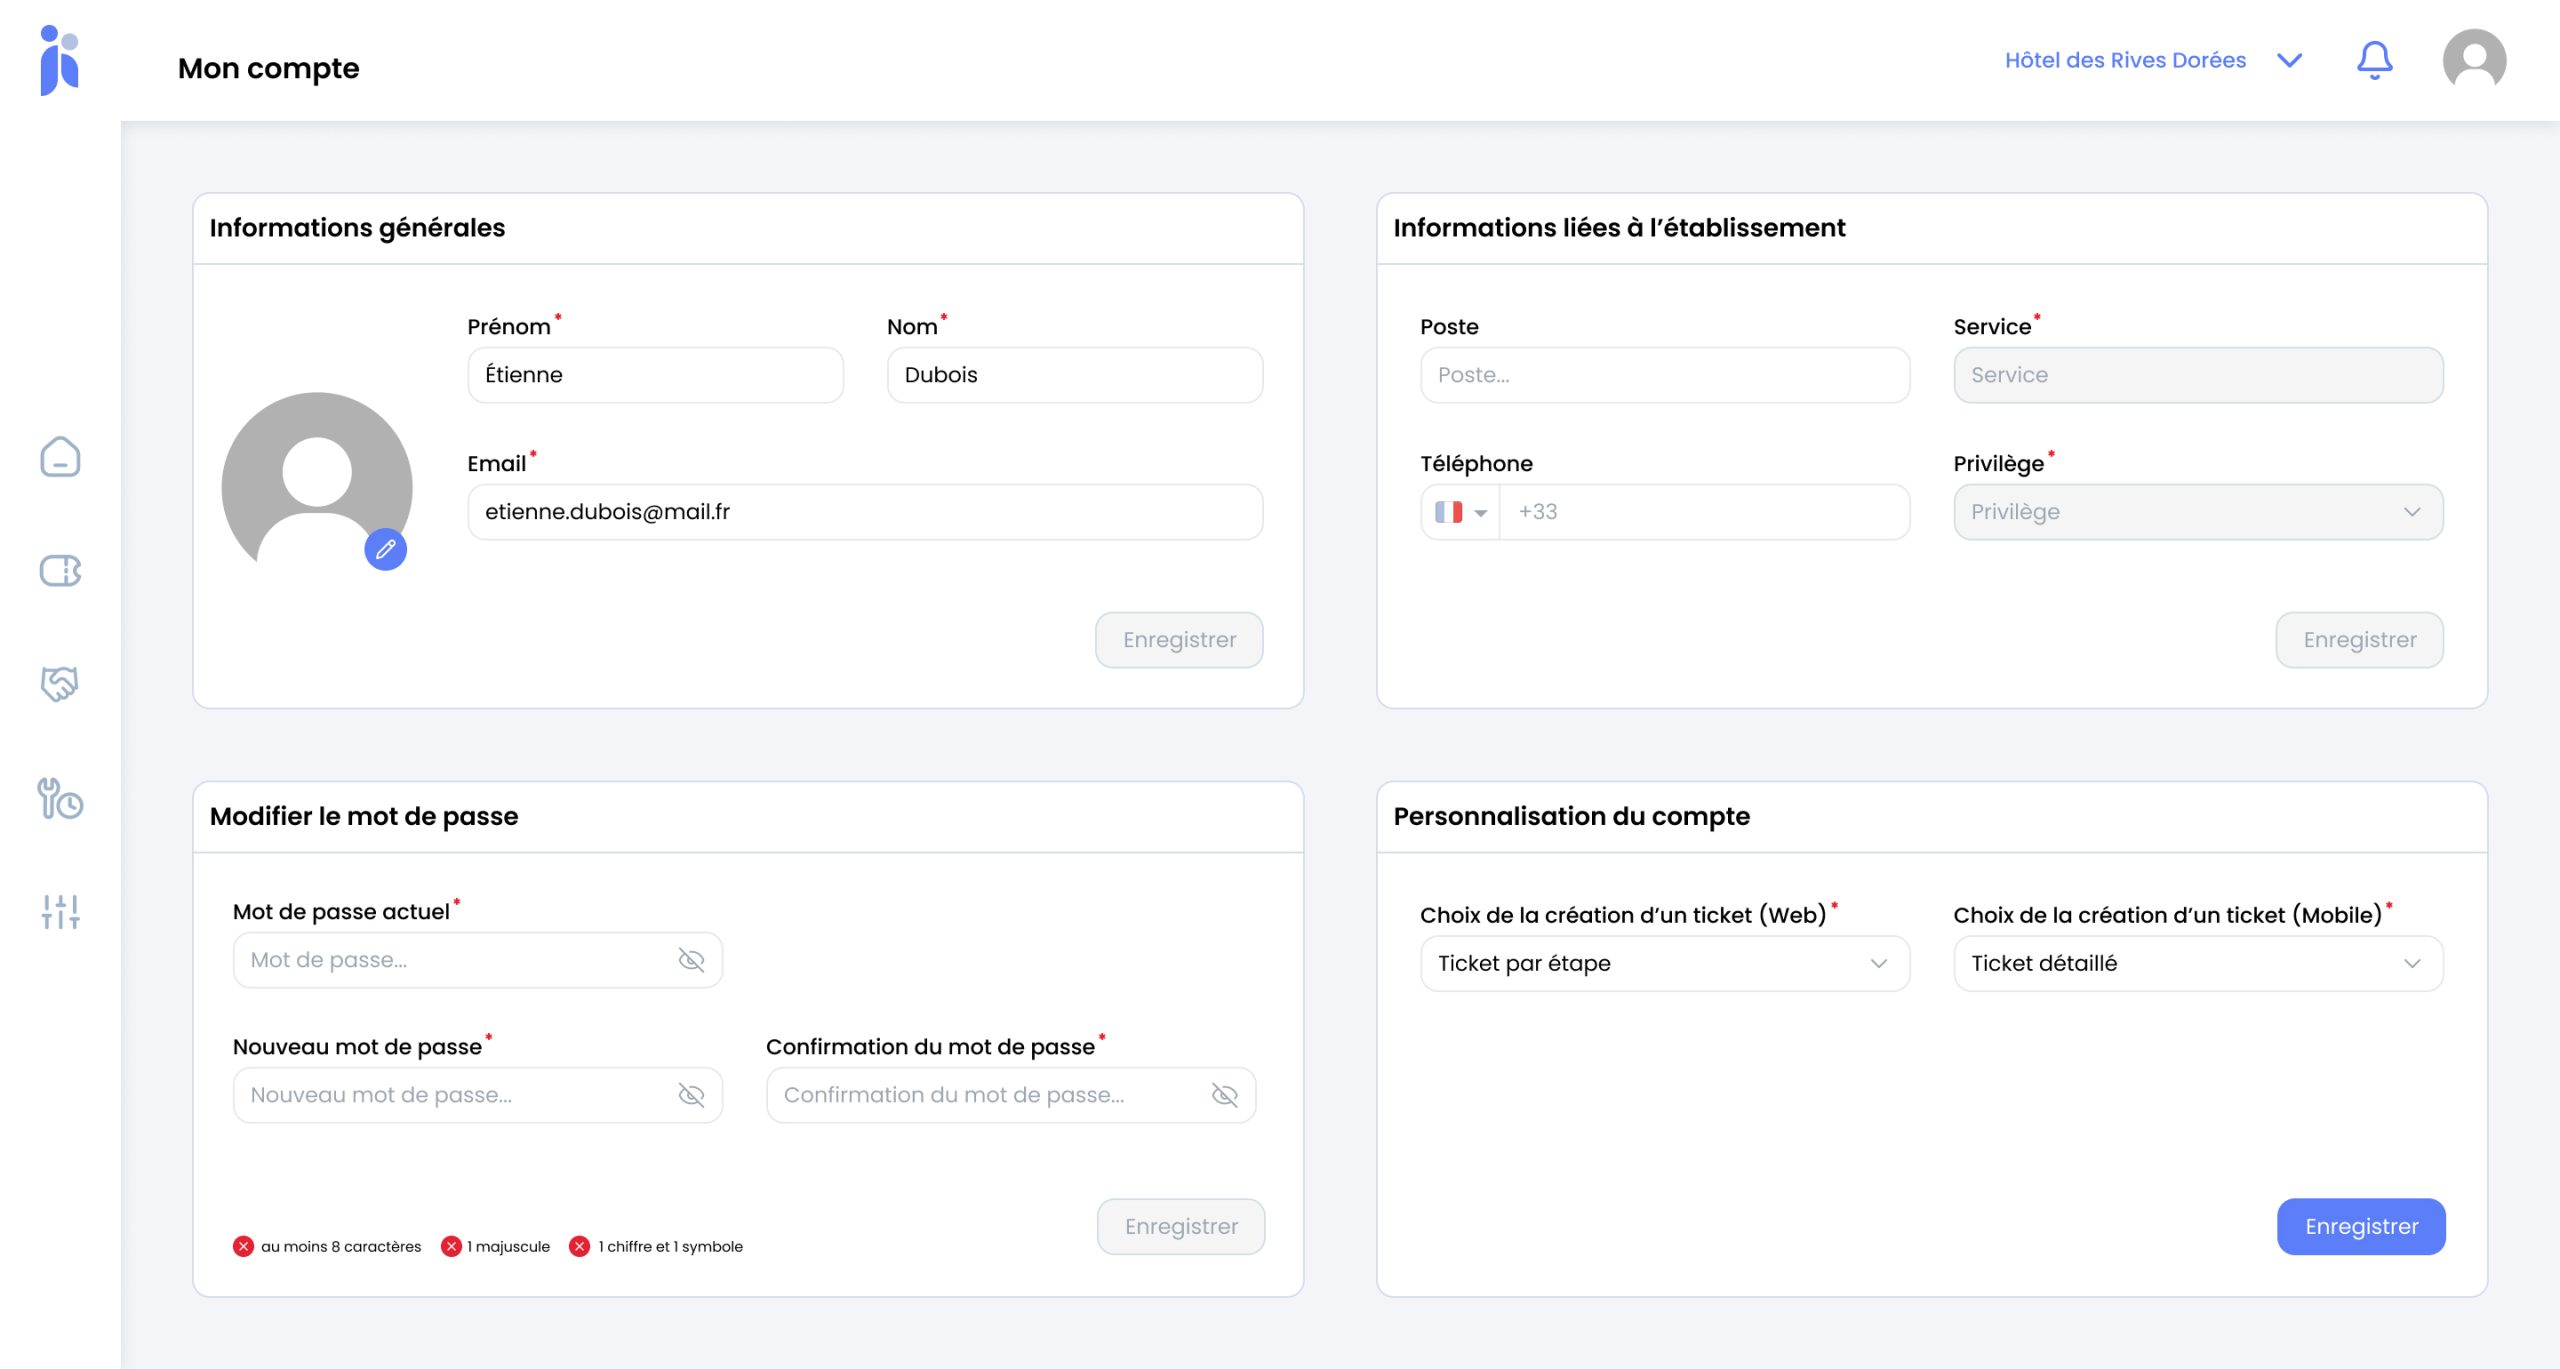Show the current password with eye icon
Screen dimensions: 2560x1369
pyautogui.click(x=691, y=960)
